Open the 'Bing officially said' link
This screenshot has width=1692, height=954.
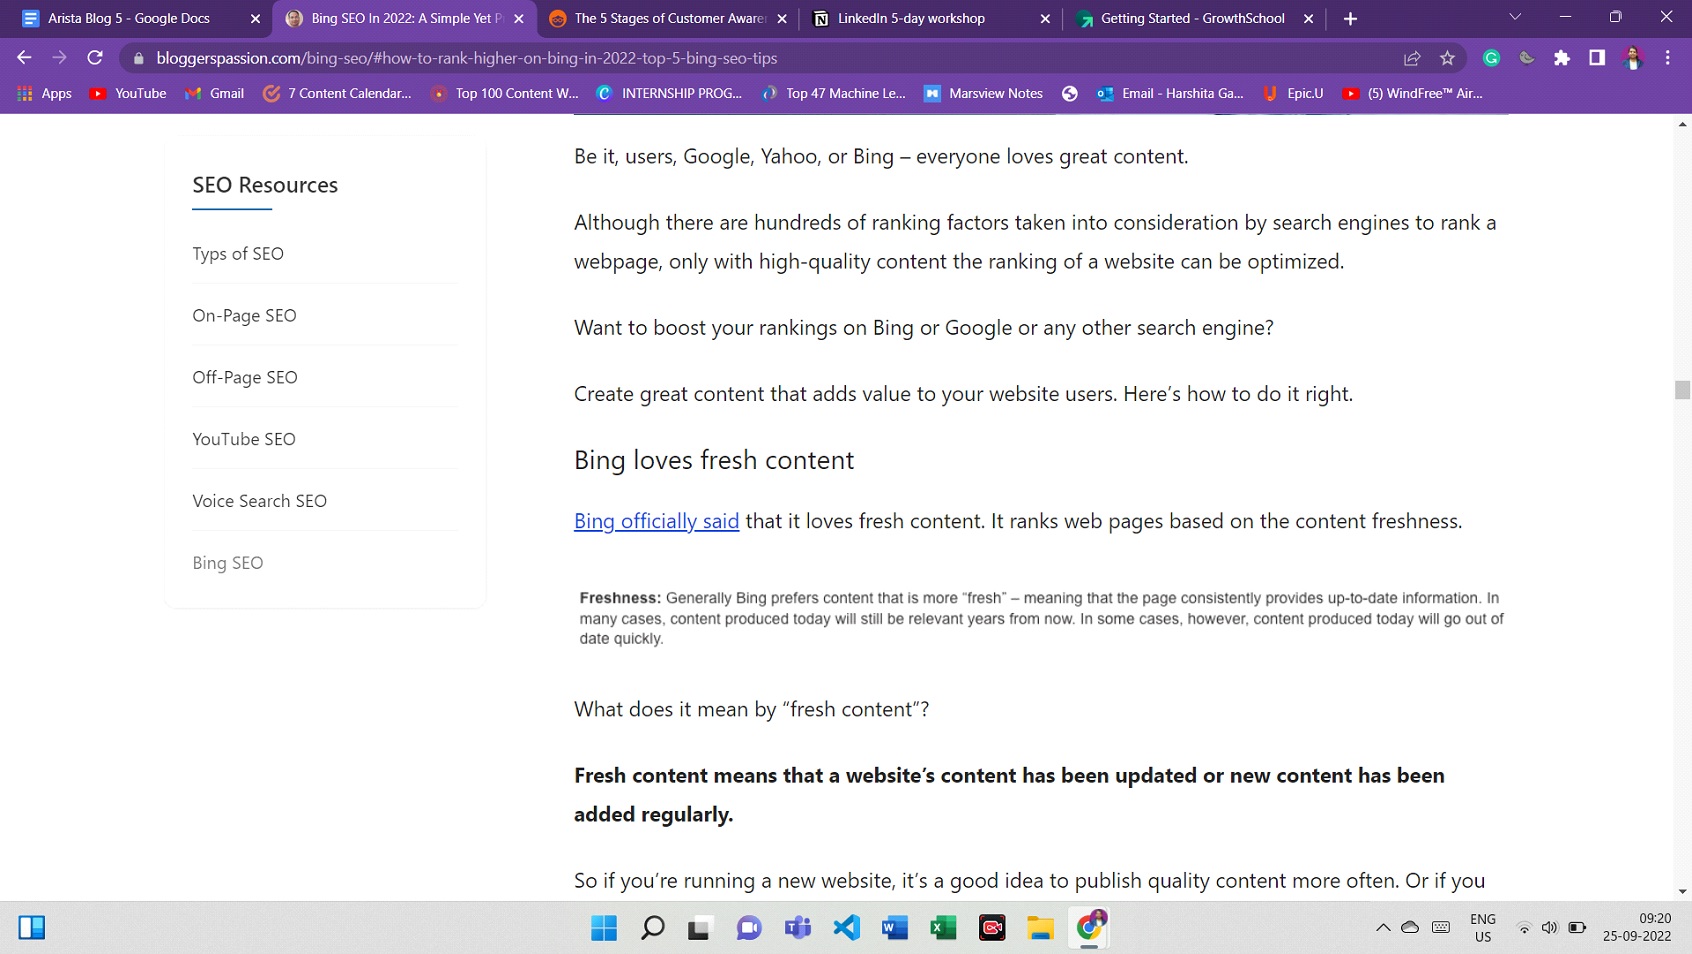tap(656, 521)
